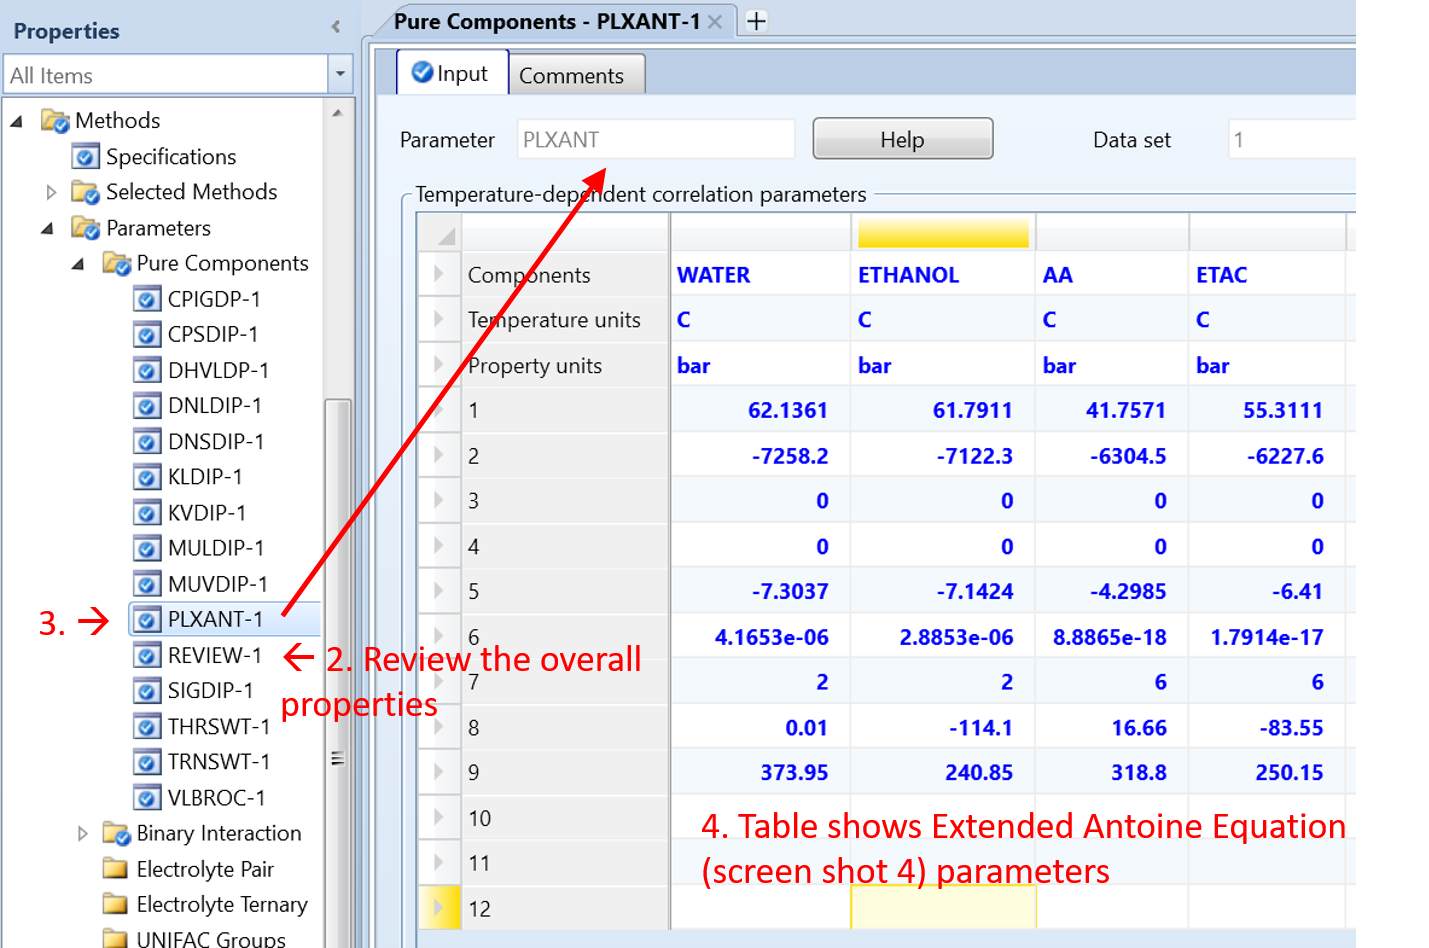1429x948 pixels.
Task: Collapse the Pure Components node
Action: click(x=79, y=265)
